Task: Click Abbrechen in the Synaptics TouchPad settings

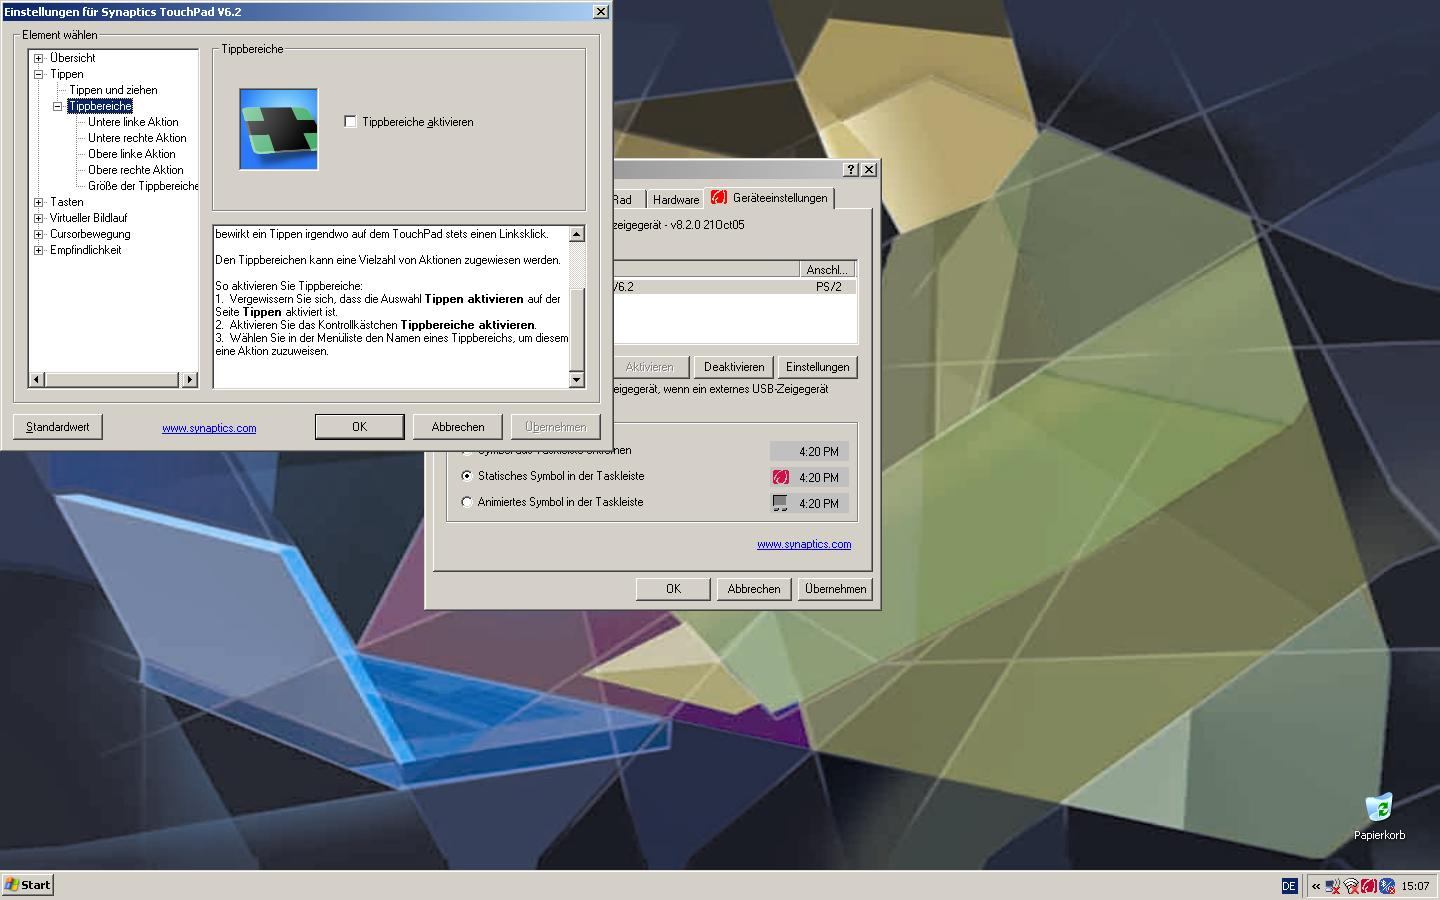Action: coord(458,427)
